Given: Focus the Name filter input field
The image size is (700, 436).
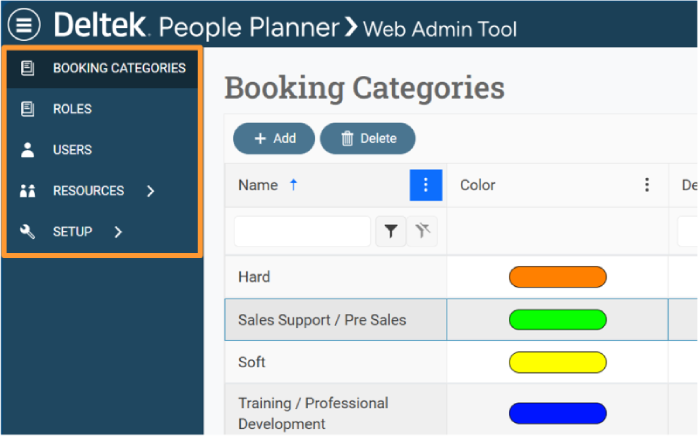Looking at the screenshot, I should 302,231.
